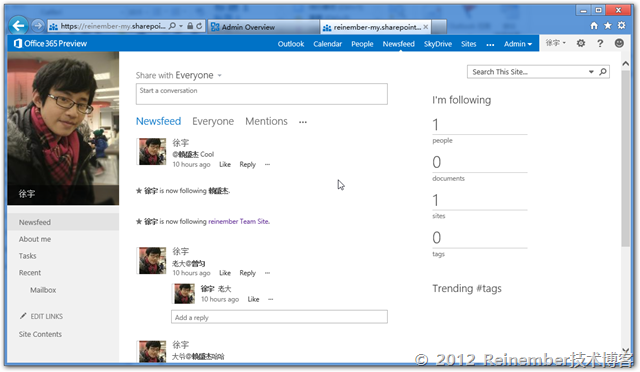Close the reinember-my.sharepoint browser tab
The width and height of the screenshot is (640, 372).
tap(426, 27)
